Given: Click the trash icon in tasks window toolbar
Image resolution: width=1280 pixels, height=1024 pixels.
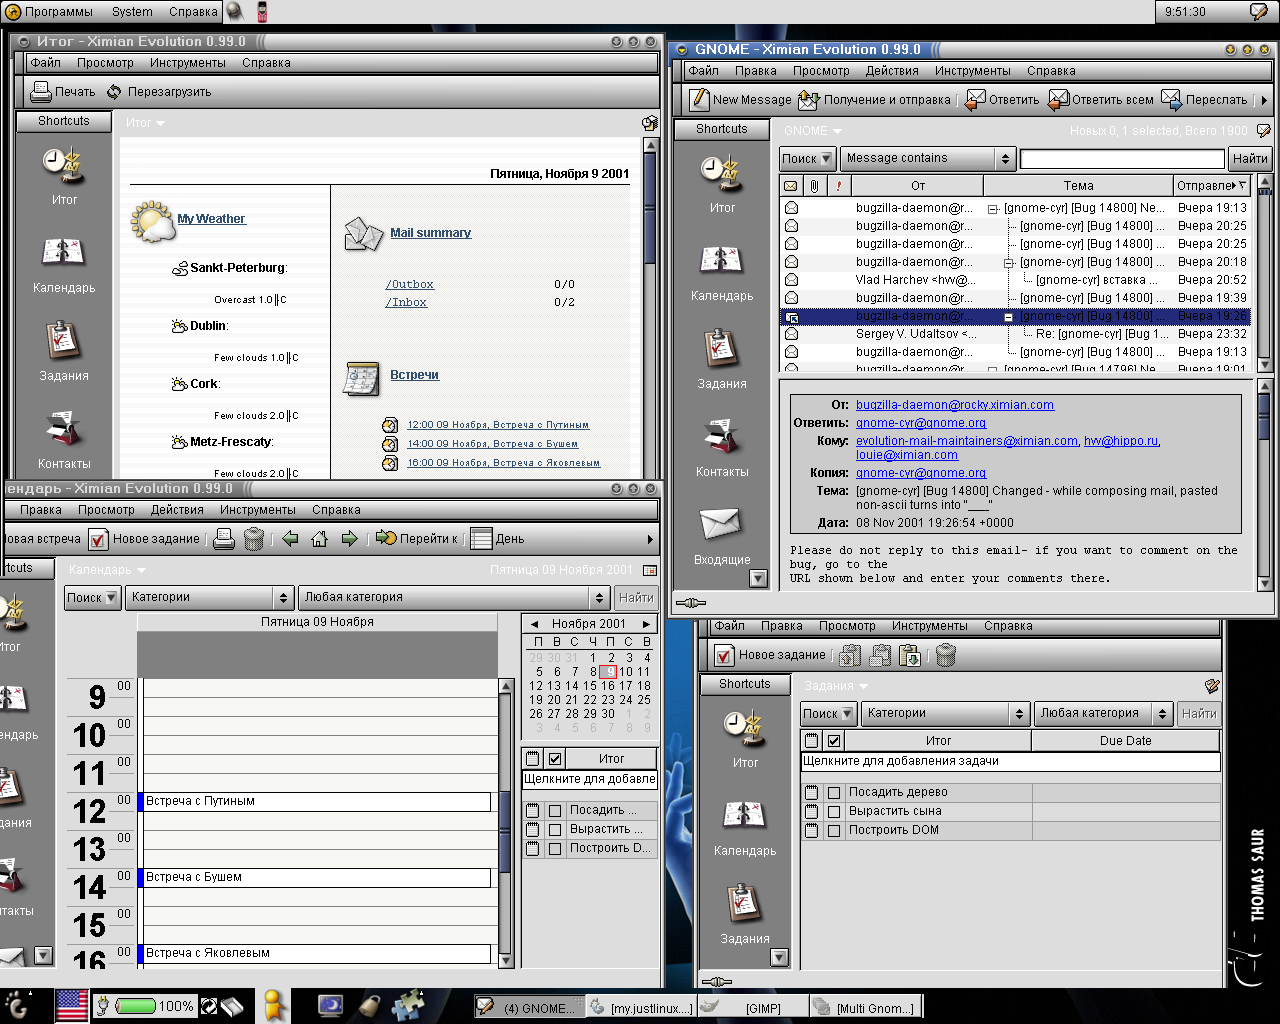Looking at the screenshot, I should pyautogui.click(x=946, y=655).
